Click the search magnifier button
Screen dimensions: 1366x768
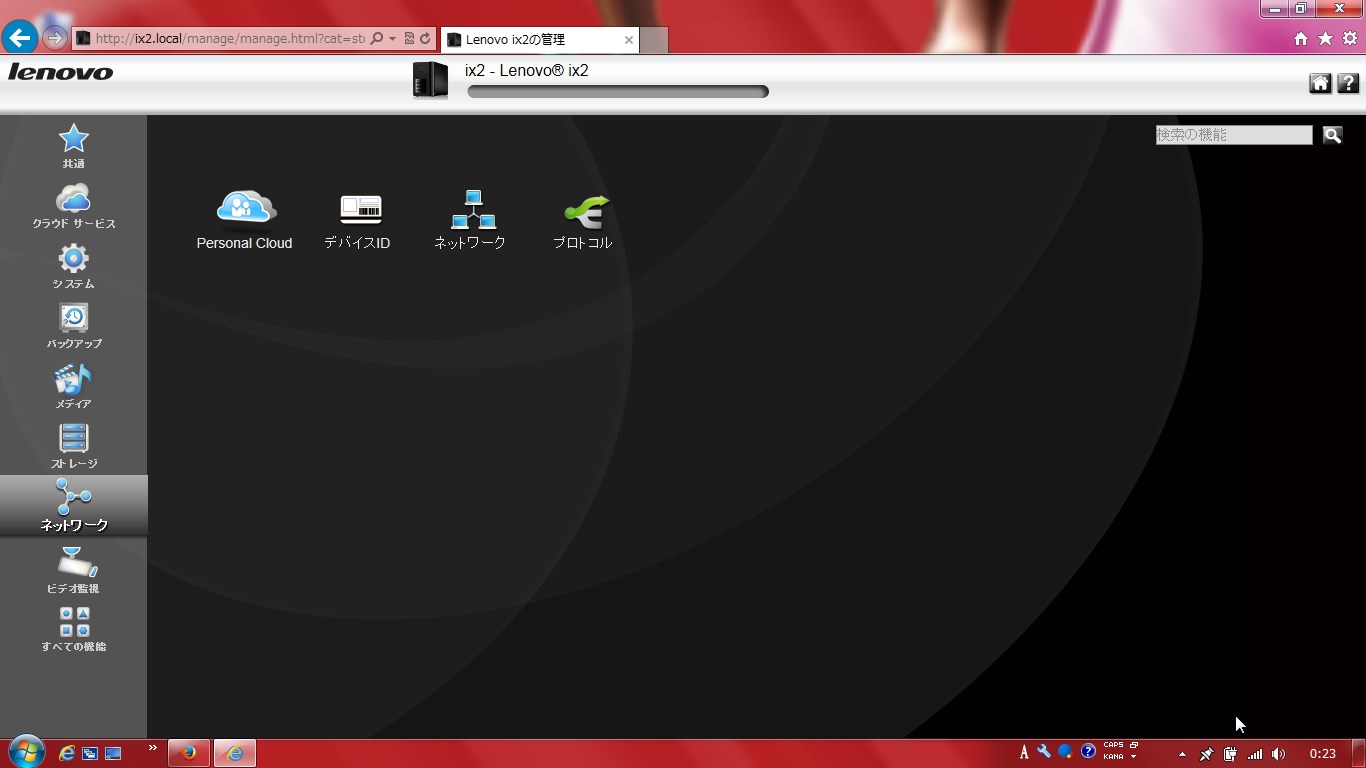1332,135
